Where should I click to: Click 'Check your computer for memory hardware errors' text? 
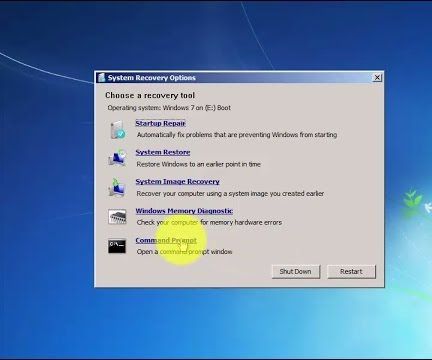coord(209,222)
